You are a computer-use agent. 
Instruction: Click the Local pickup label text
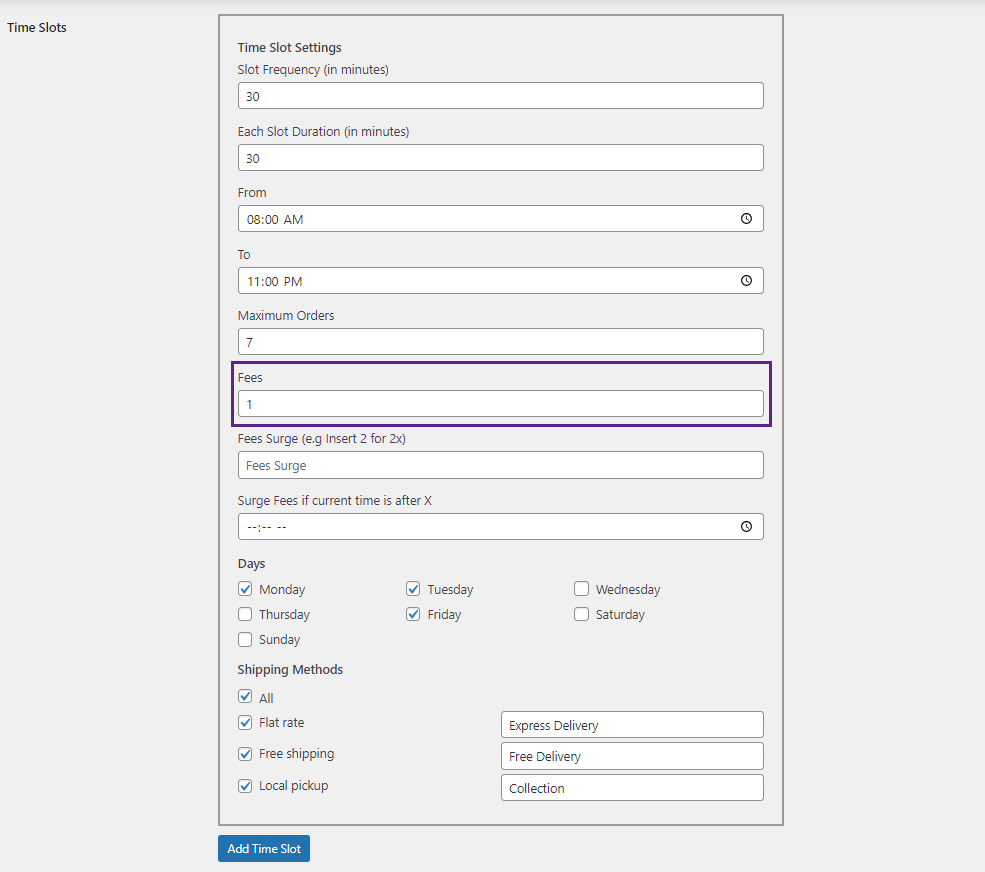[x=293, y=786]
